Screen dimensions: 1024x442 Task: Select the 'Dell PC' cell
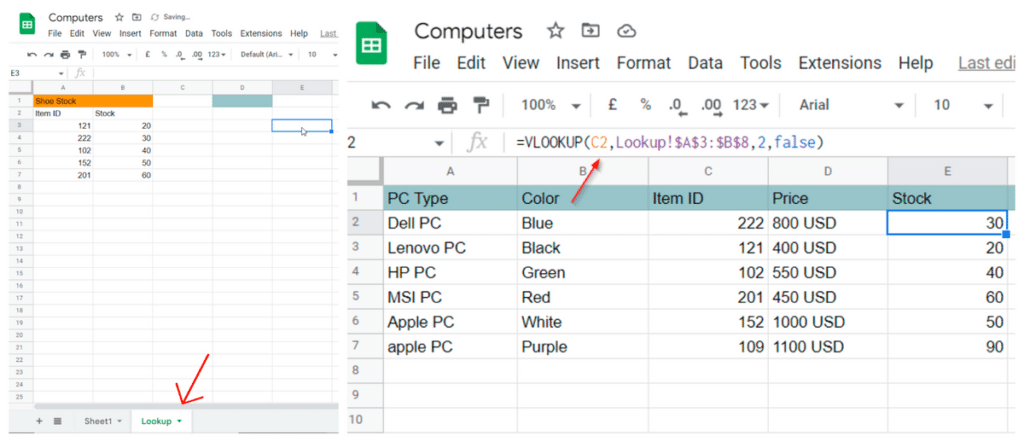pos(450,223)
